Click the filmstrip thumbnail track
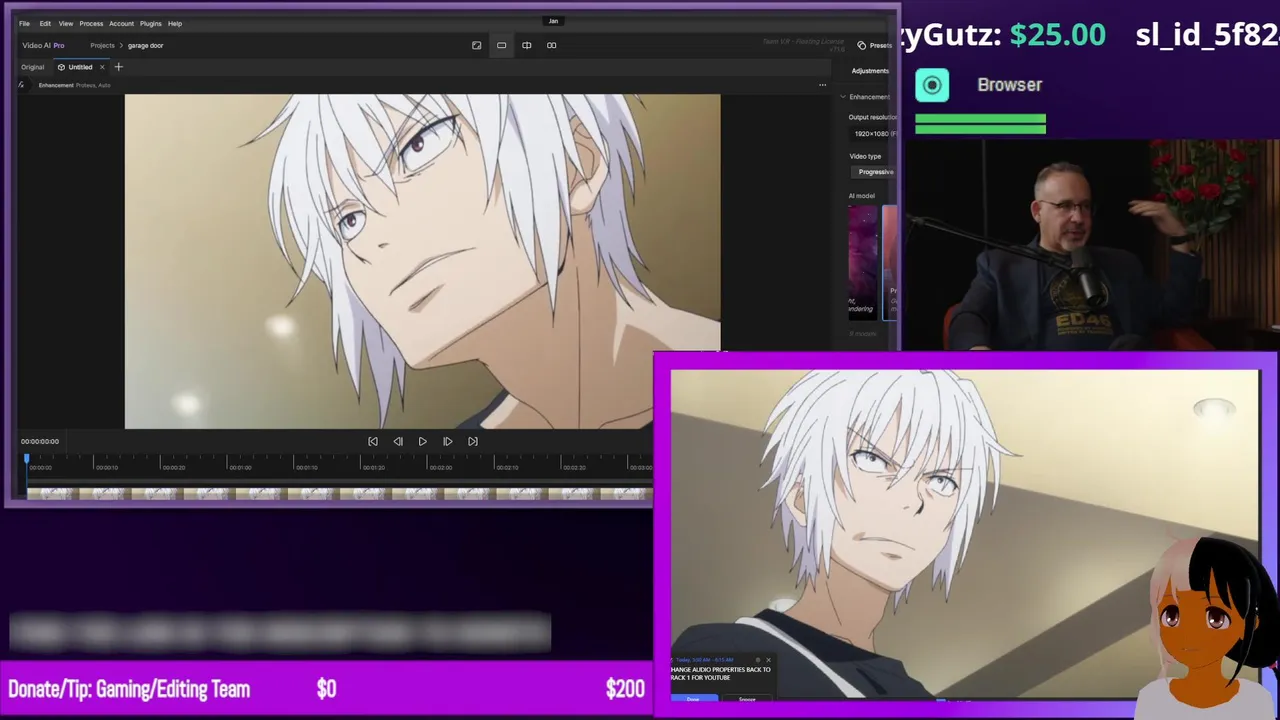This screenshot has width=1280, height=720. pyautogui.click(x=339, y=493)
